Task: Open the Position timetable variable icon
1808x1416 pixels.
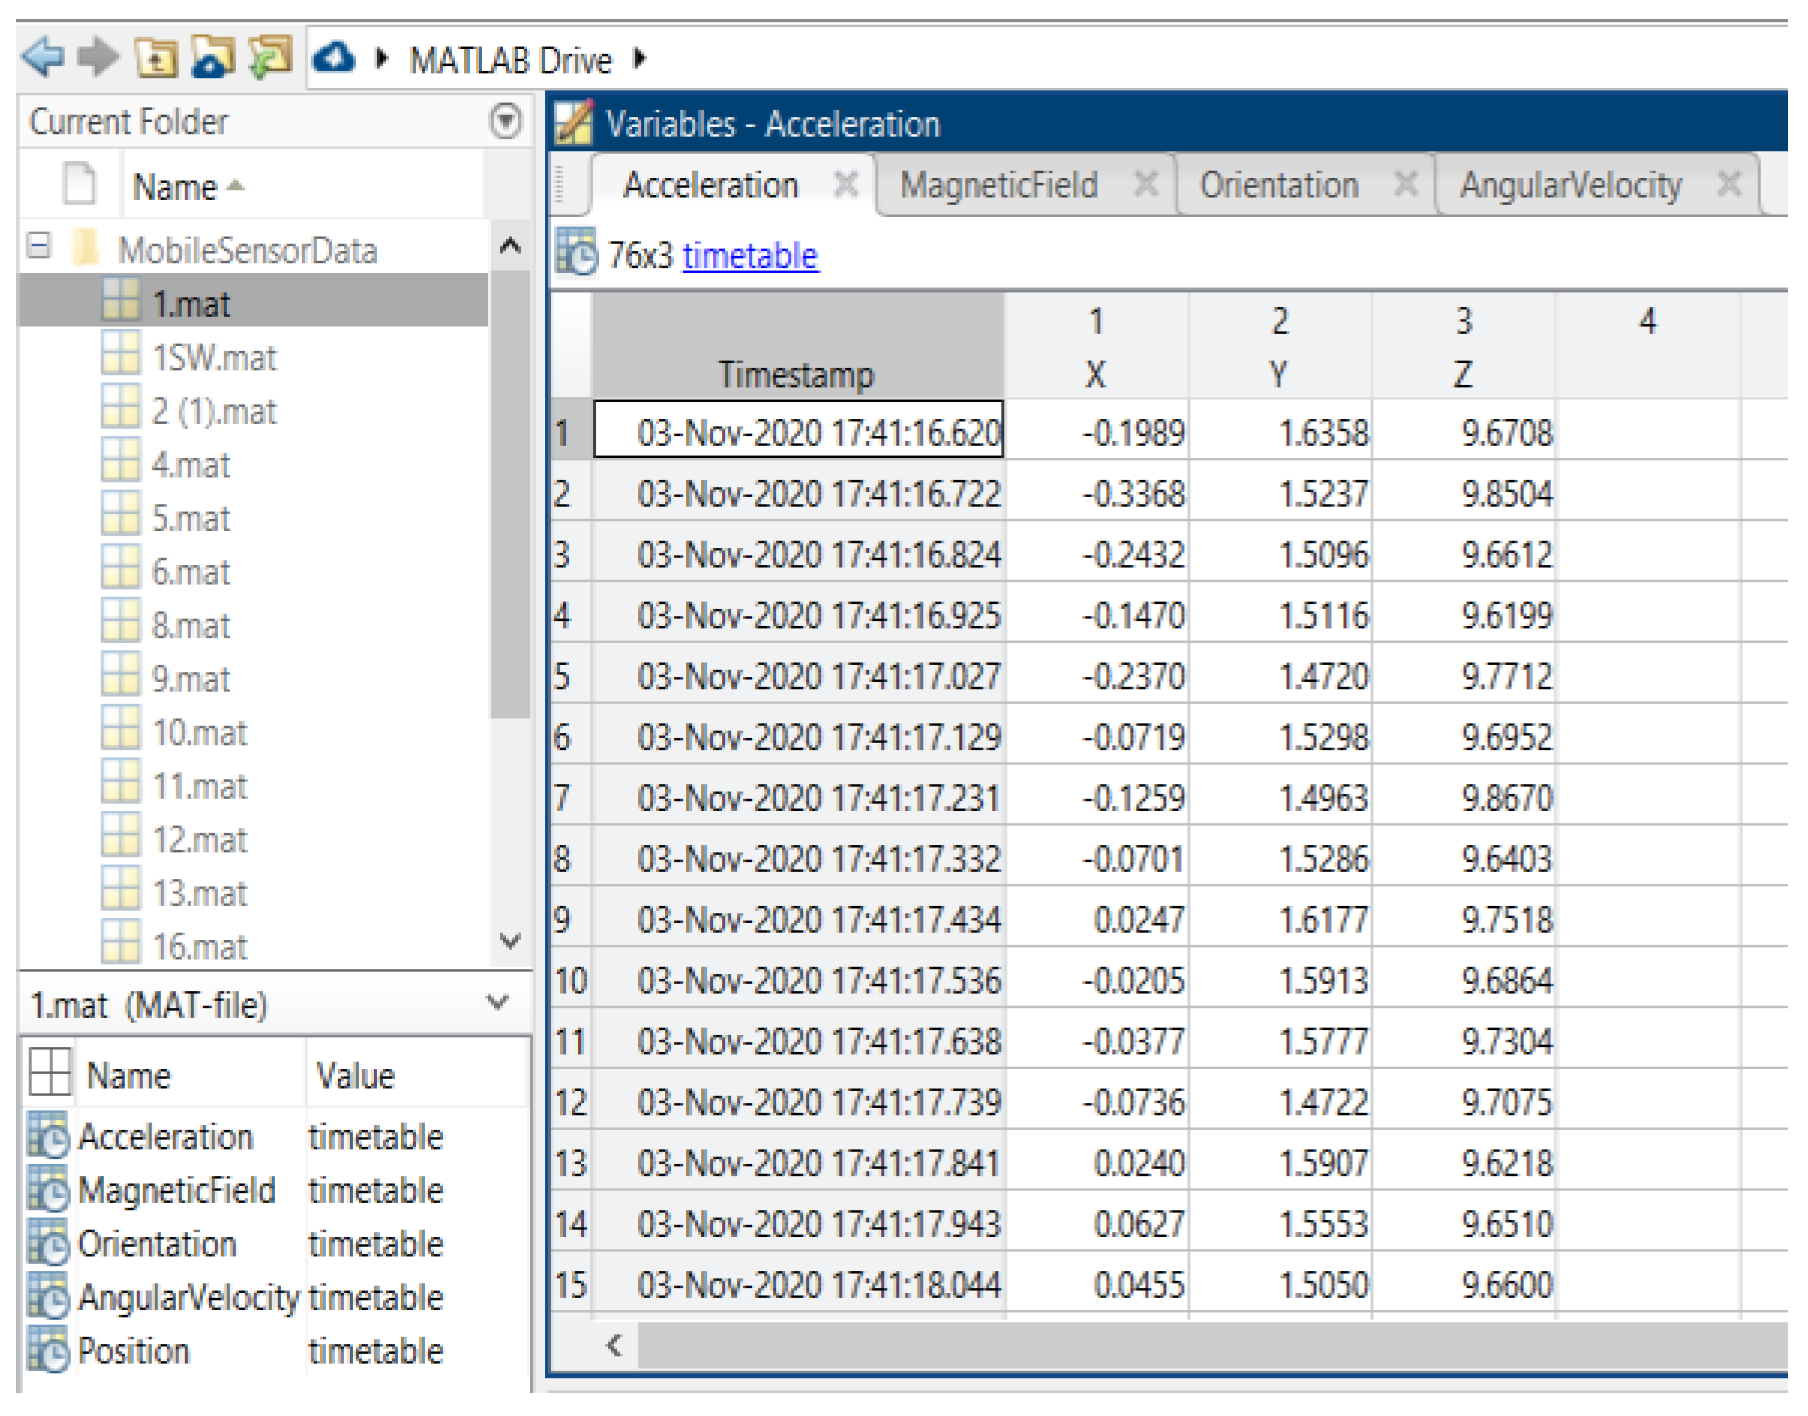Action: click(48, 1350)
